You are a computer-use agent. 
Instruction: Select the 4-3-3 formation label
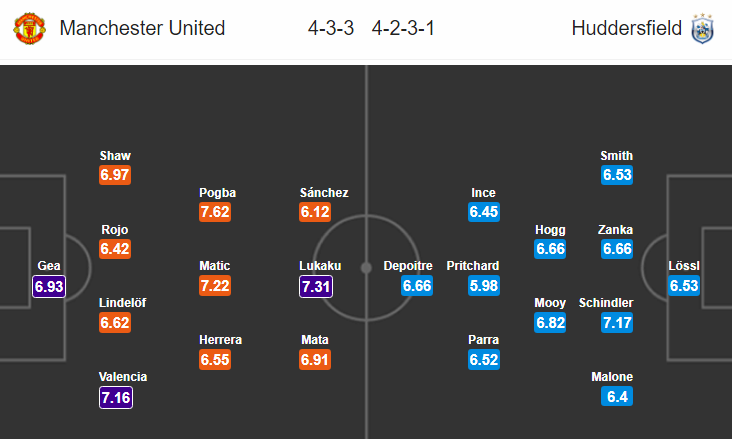pyautogui.click(x=331, y=28)
